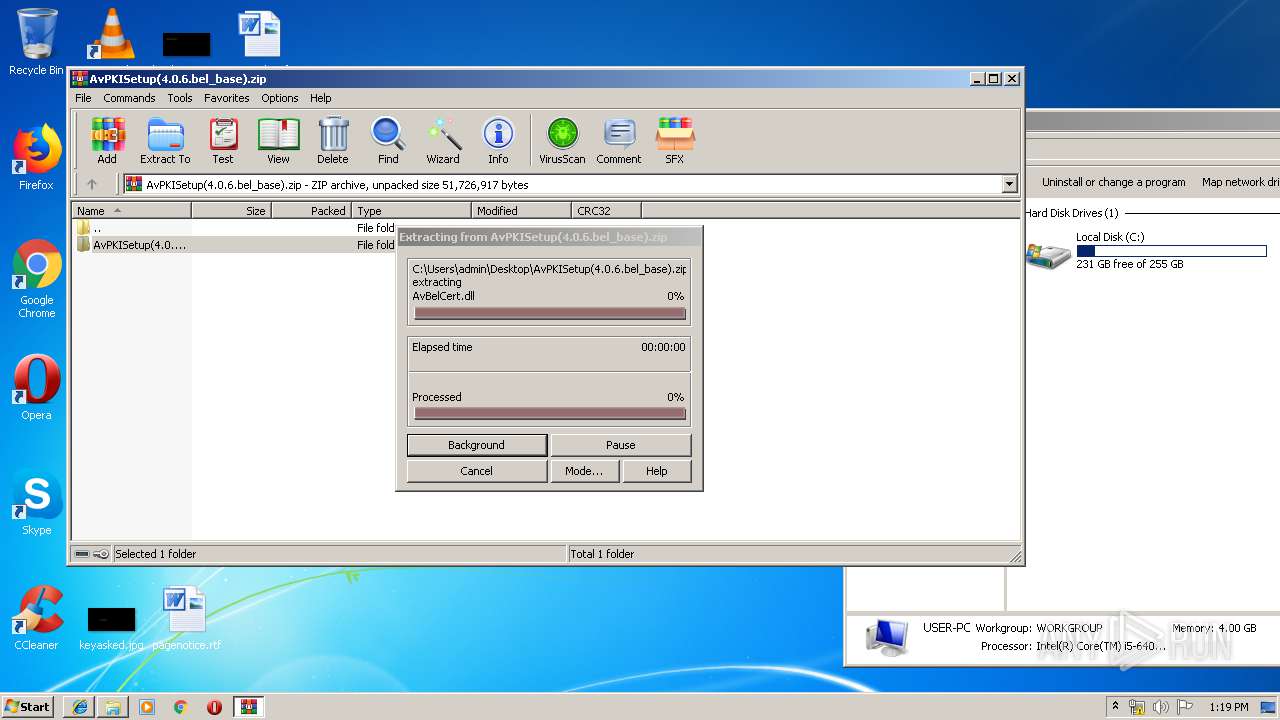Click the archive path address field
Viewport: 1280px width, 720px height.
570,184
